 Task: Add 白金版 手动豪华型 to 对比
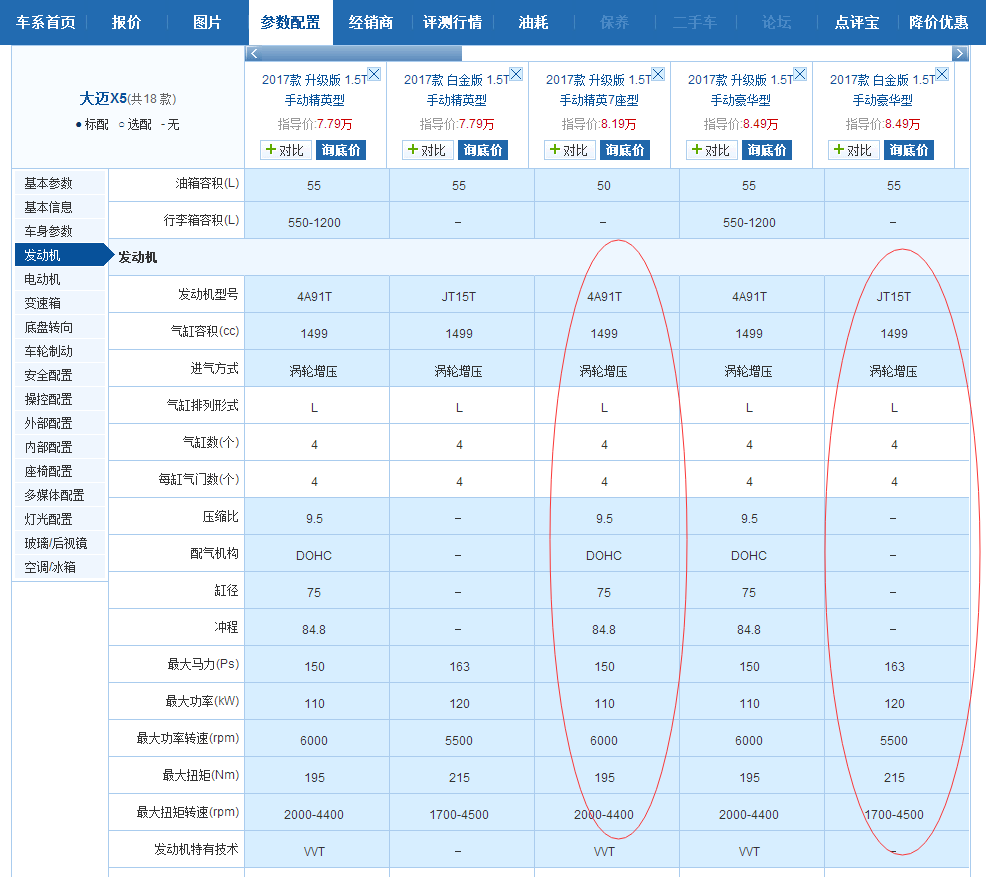point(854,150)
